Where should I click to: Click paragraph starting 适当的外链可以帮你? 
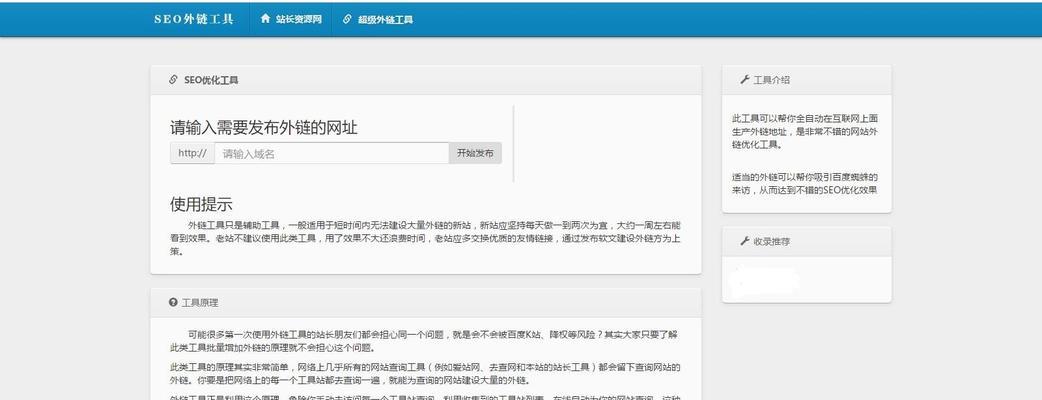[x=805, y=183]
